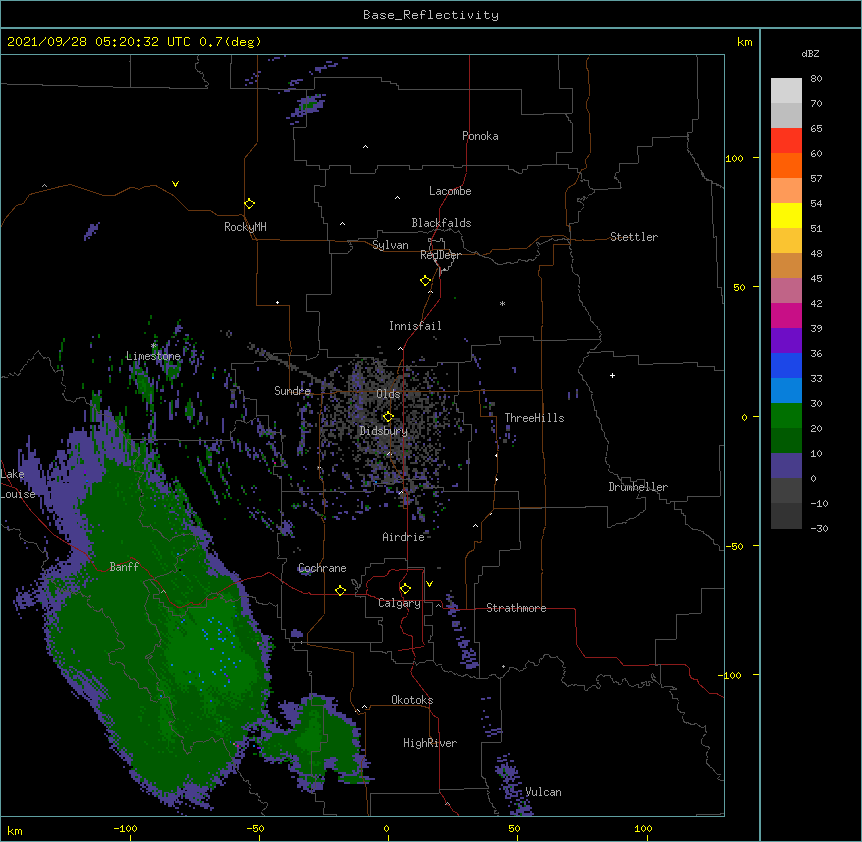Click the Strathmore map label

point(516,608)
